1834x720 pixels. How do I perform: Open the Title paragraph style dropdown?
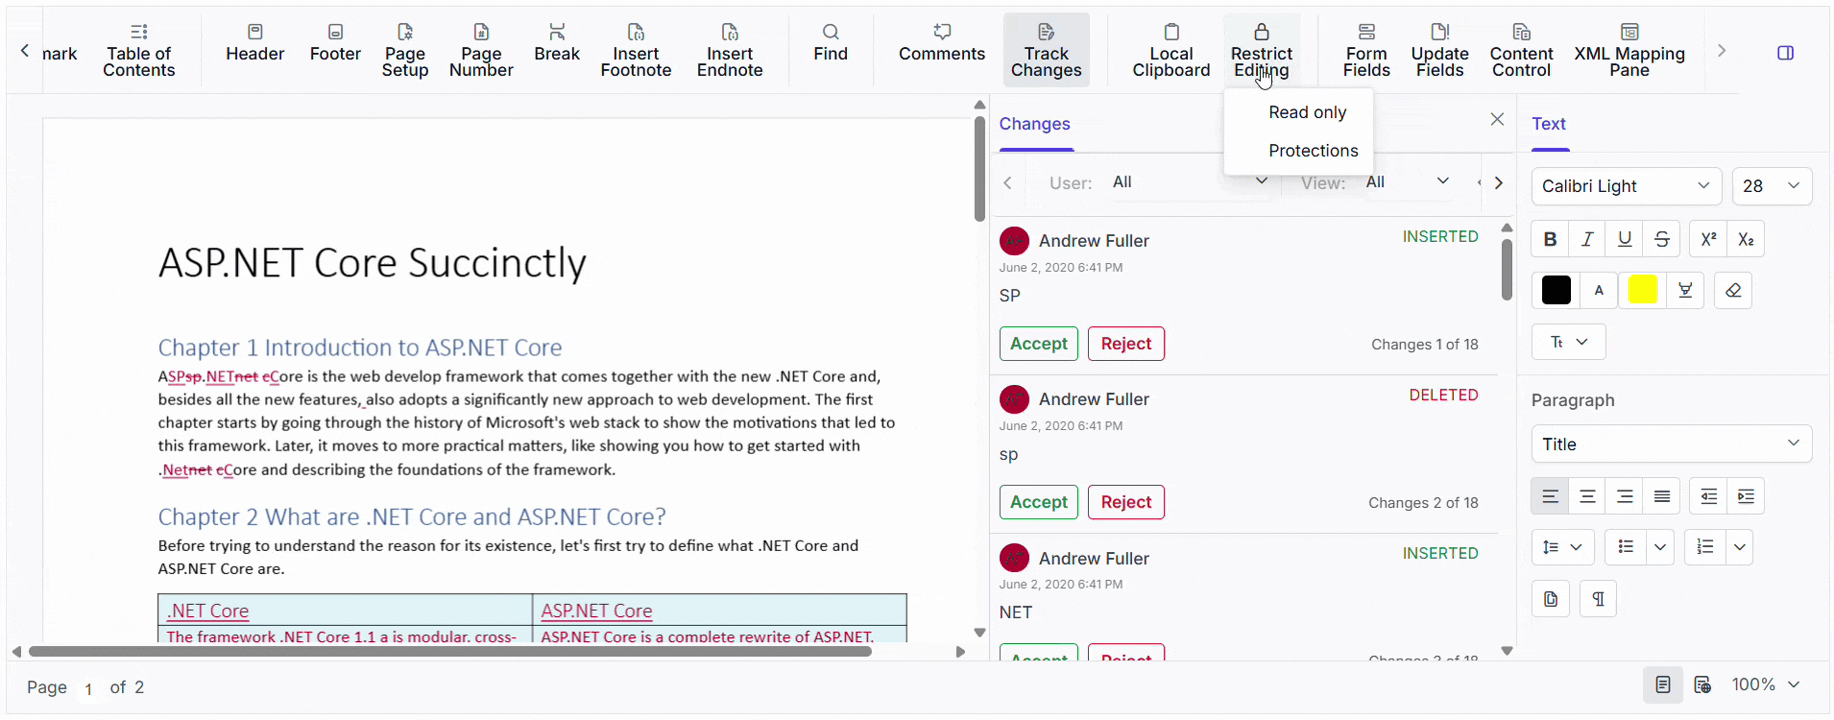1671,444
